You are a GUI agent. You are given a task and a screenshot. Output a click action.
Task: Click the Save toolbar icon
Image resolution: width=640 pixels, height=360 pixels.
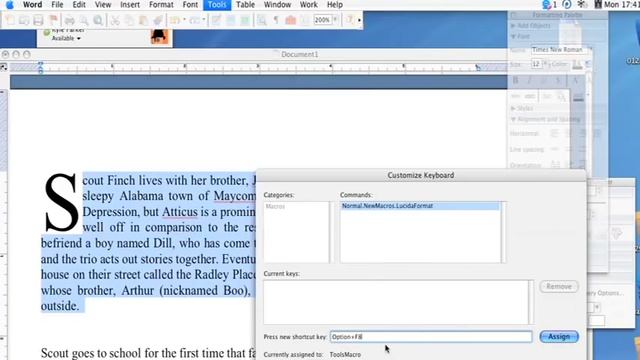coord(38,20)
